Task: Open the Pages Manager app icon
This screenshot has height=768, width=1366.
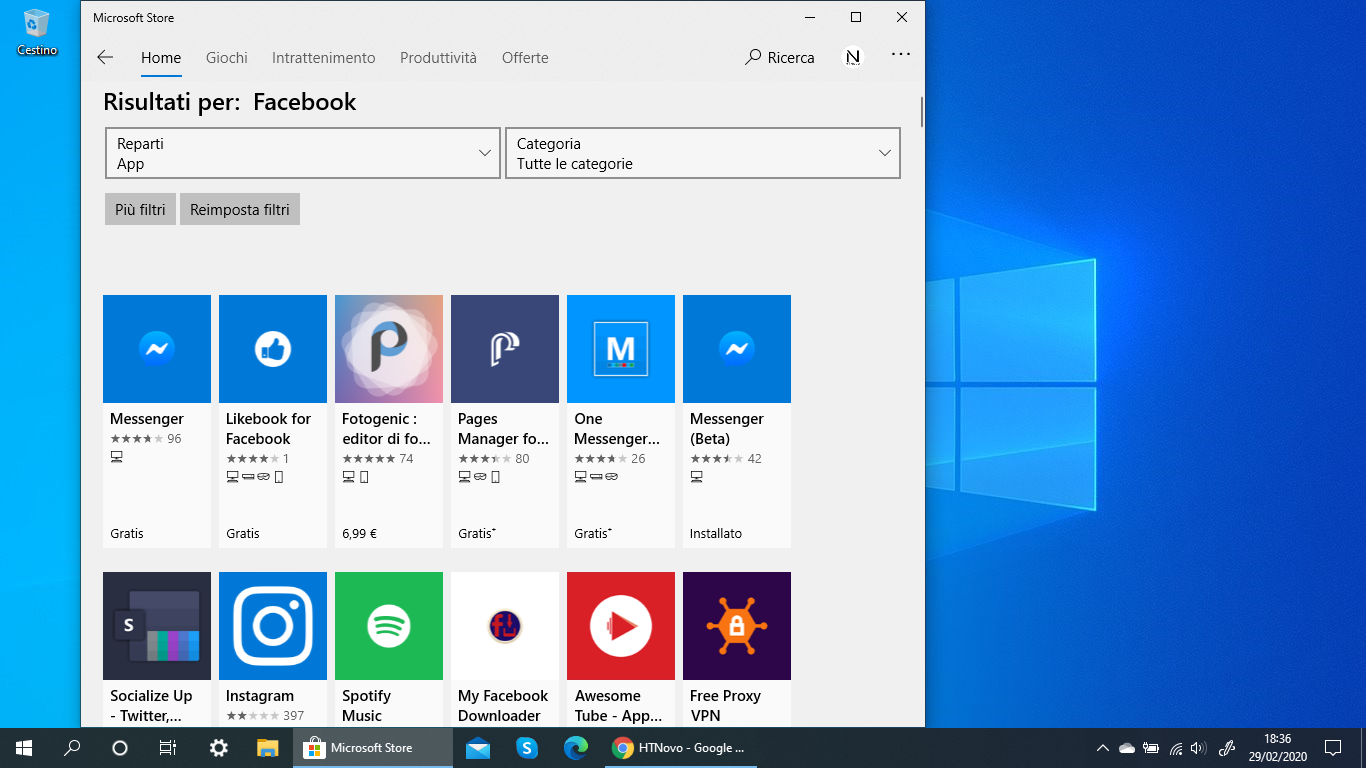Action: 505,349
